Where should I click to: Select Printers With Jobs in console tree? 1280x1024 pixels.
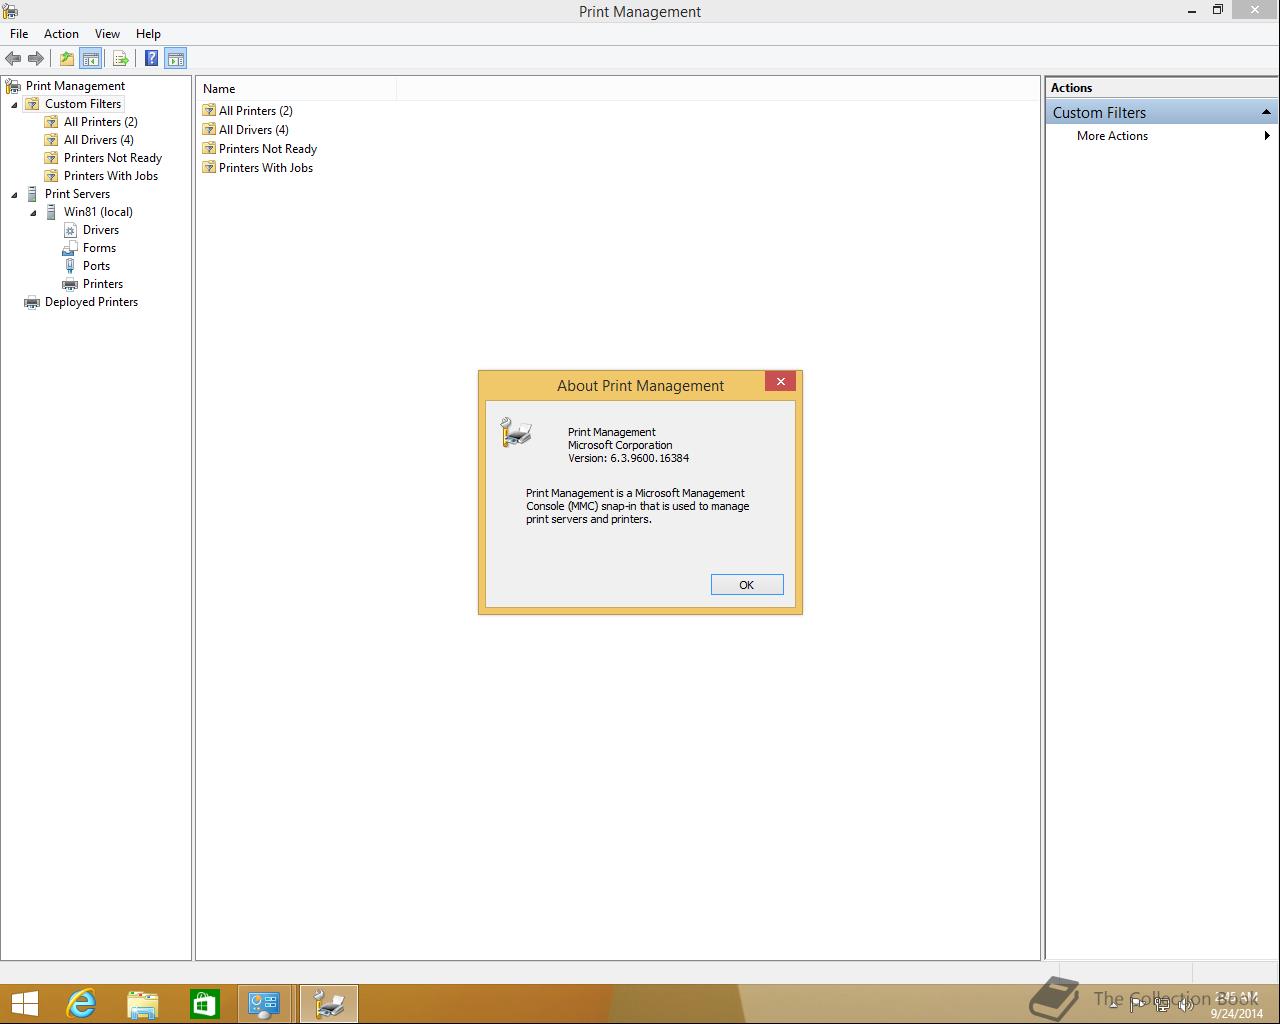[111, 176]
